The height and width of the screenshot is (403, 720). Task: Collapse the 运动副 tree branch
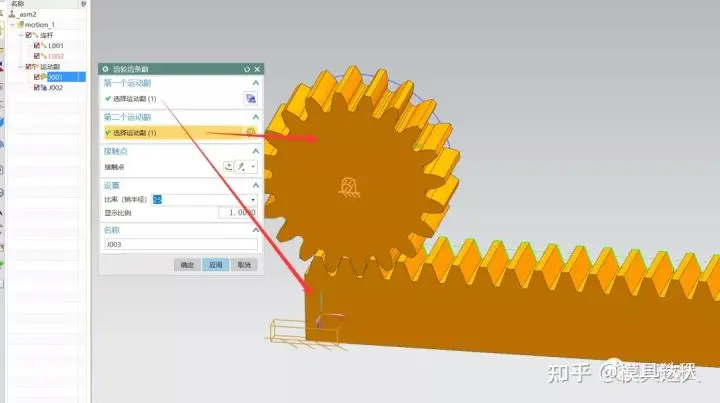point(21,67)
